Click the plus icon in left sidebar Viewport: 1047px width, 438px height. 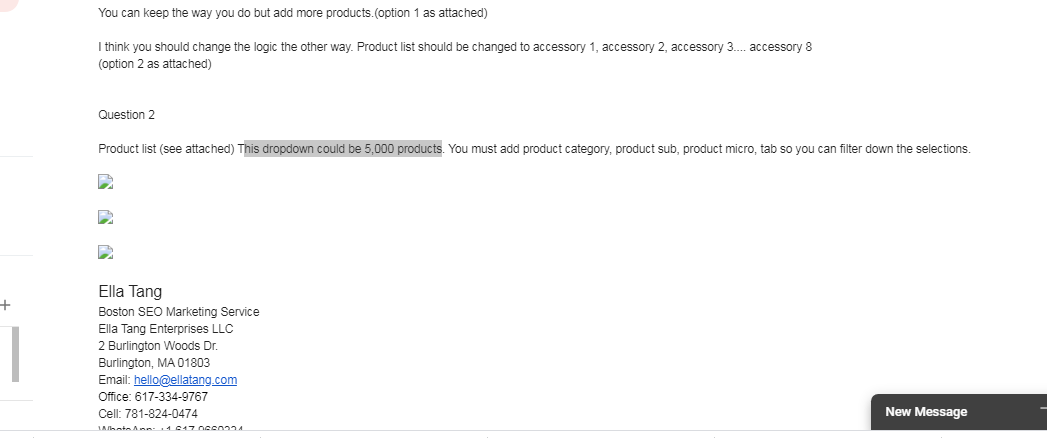[5, 305]
